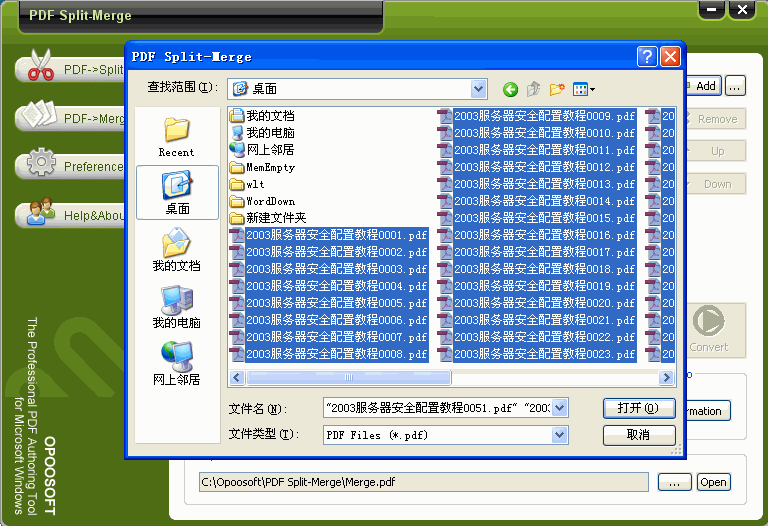Image resolution: width=768 pixels, height=526 pixels.
Task: Expand the 文件类型 filter dropdown
Action: (x=560, y=434)
